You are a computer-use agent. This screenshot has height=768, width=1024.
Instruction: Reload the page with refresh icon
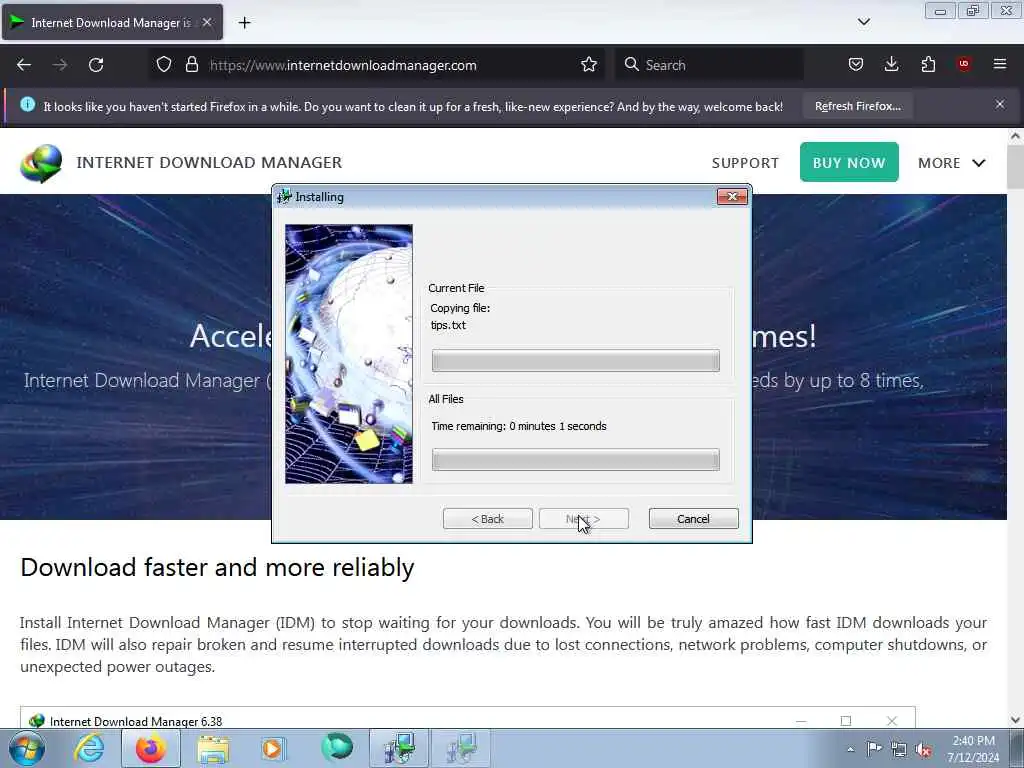click(96, 65)
